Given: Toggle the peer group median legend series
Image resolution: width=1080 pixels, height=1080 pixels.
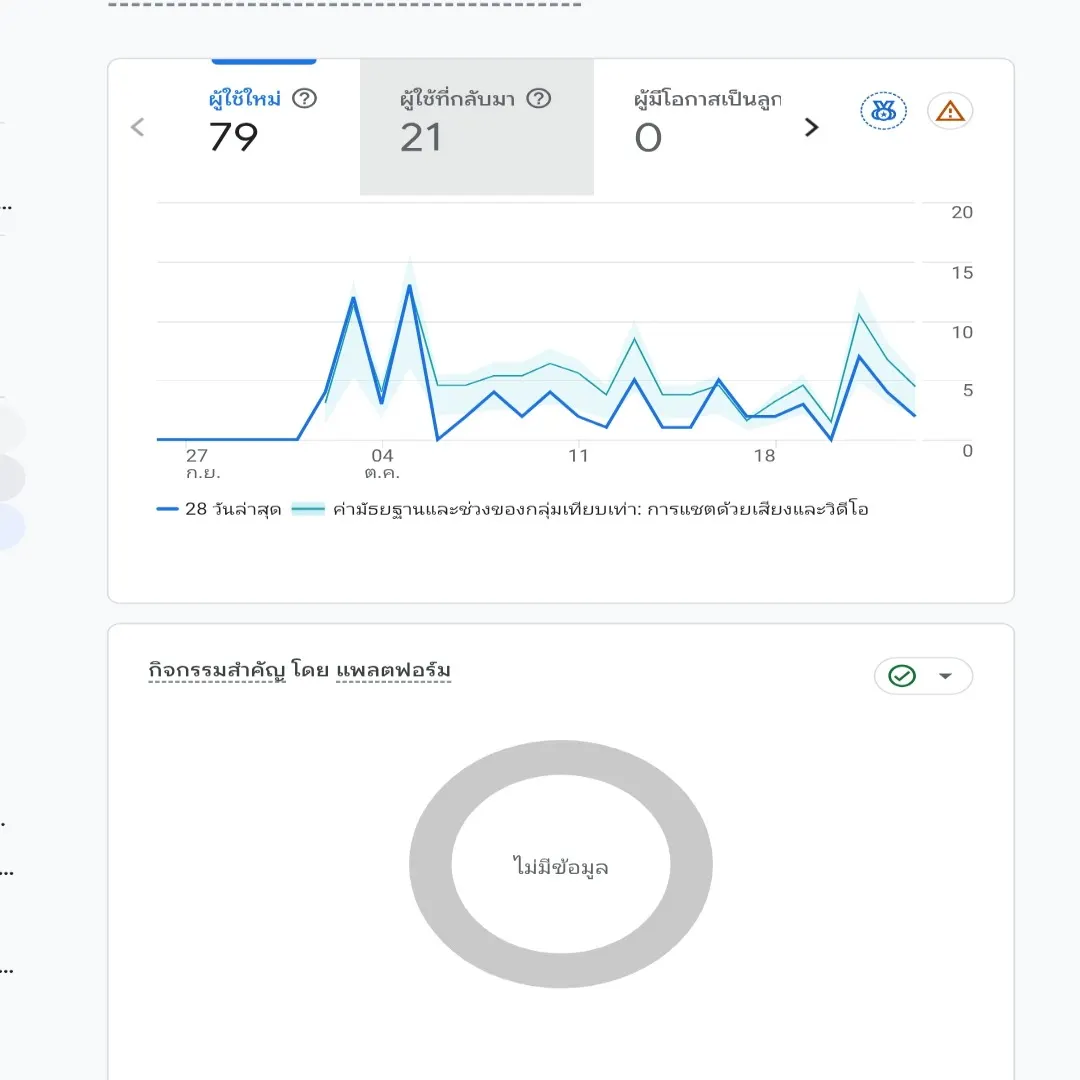Looking at the screenshot, I should 580,509.
